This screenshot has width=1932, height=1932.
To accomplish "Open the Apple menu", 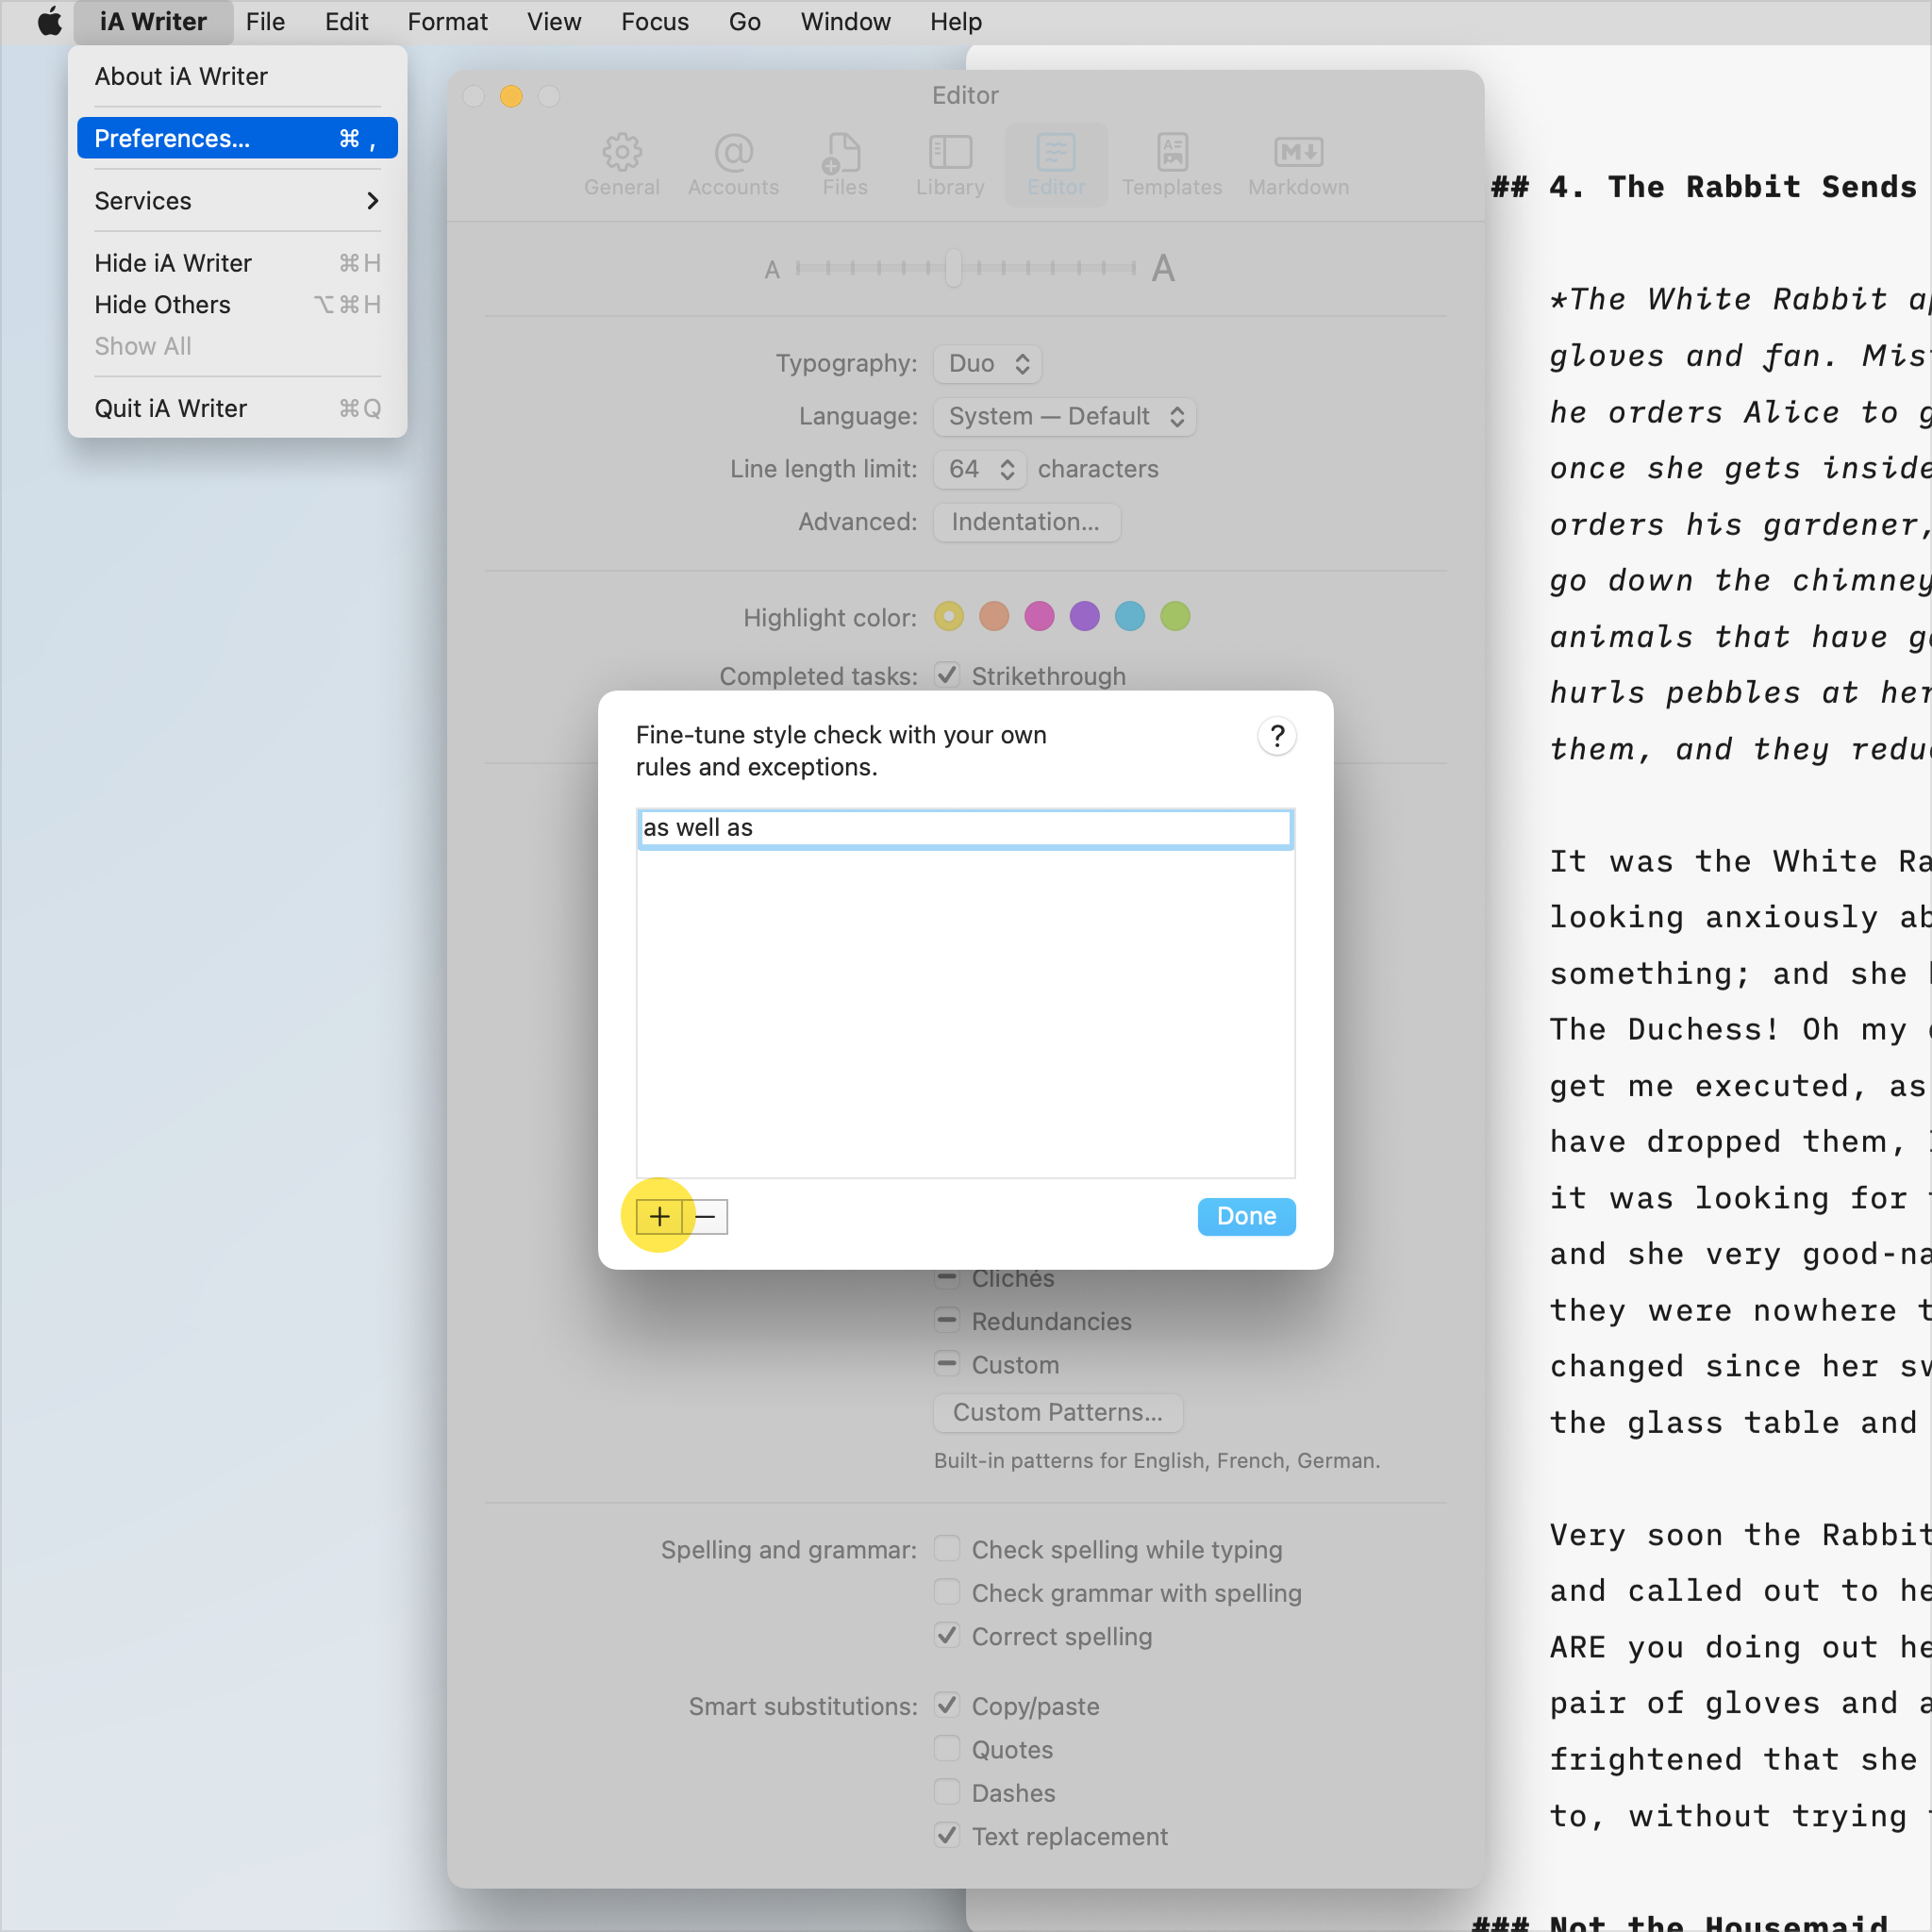I will 49,22.
